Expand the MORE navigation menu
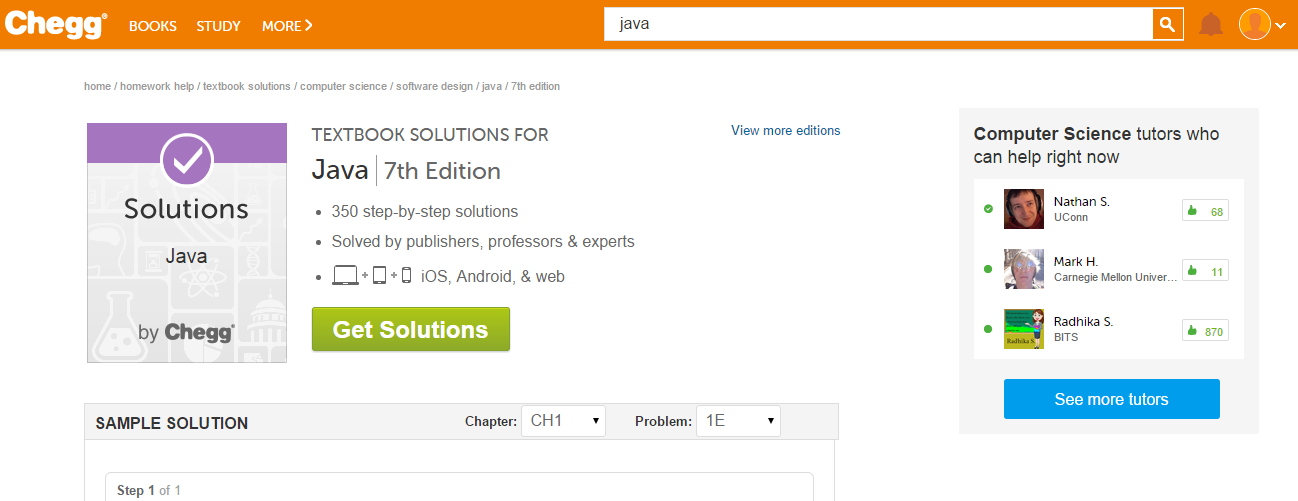This screenshot has width=1298, height=501. [x=287, y=26]
